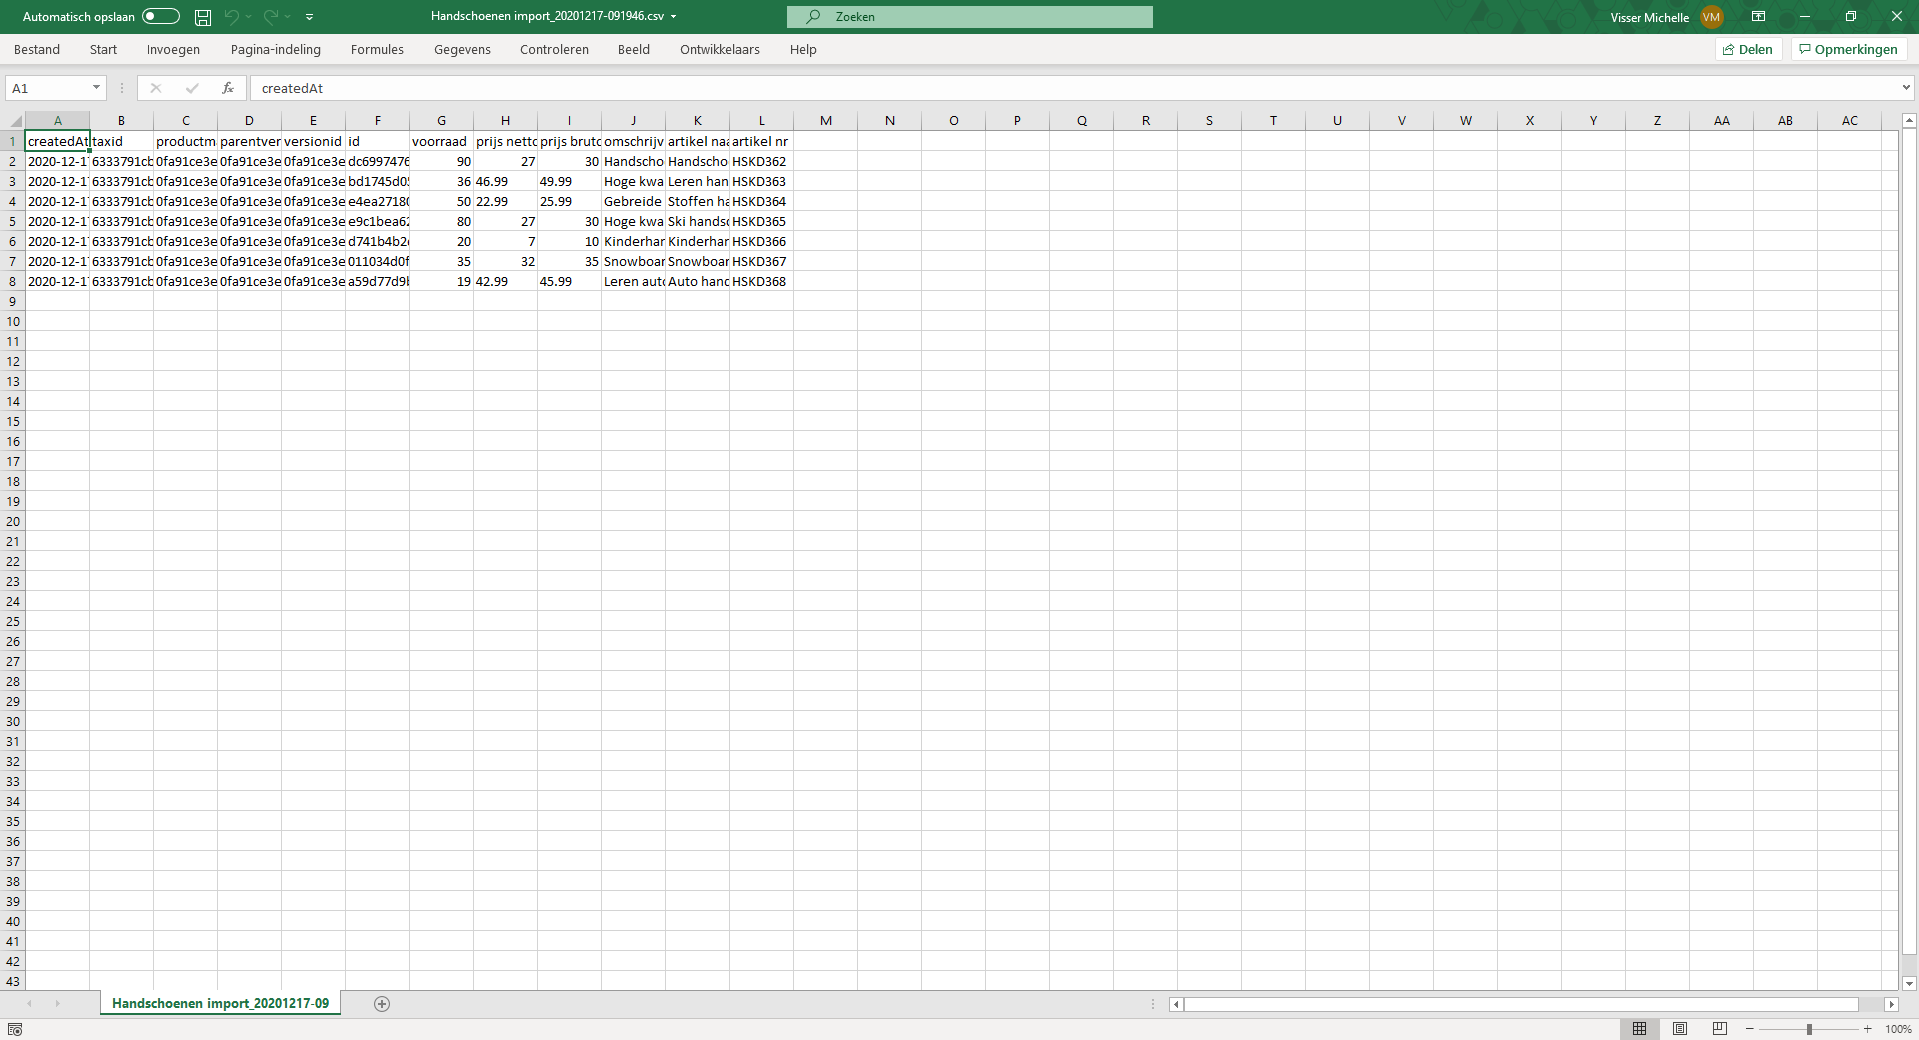Click the macro recording icon in status bar
1919x1040 pixels.
(x=15, y=1029)
